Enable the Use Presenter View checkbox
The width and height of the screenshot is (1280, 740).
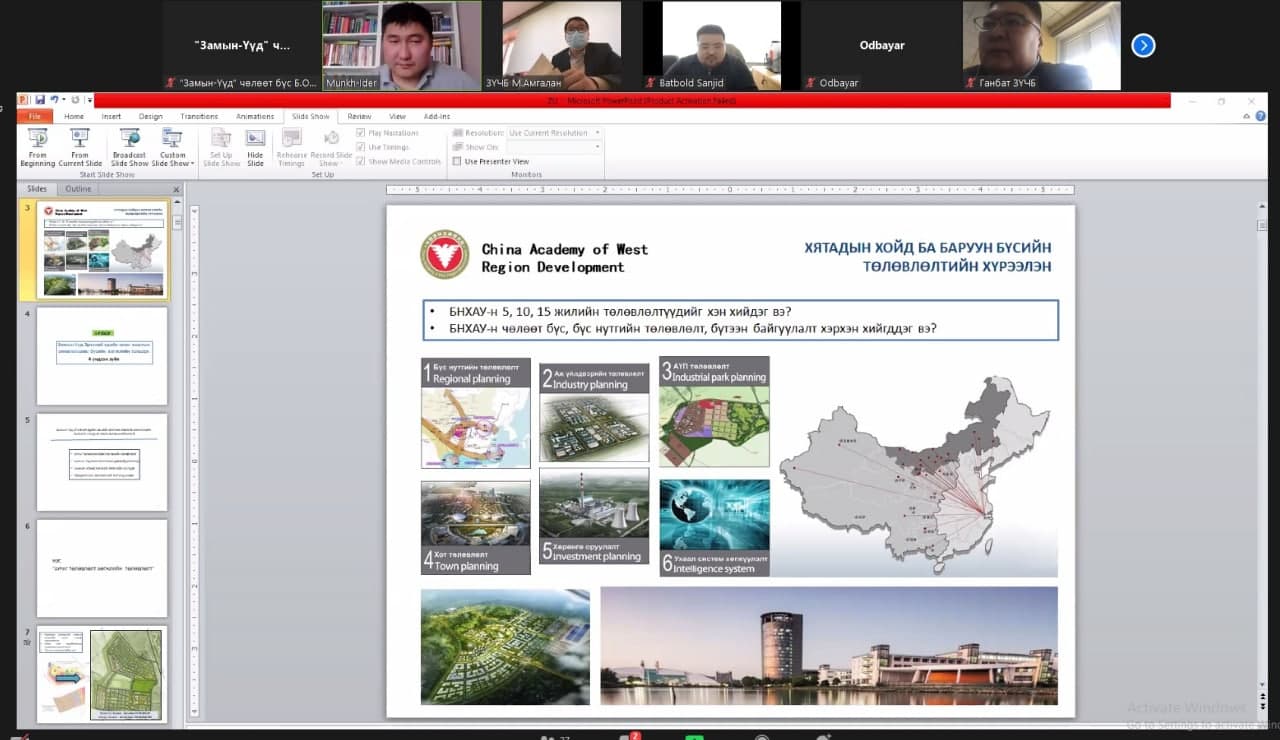[458, 161]
